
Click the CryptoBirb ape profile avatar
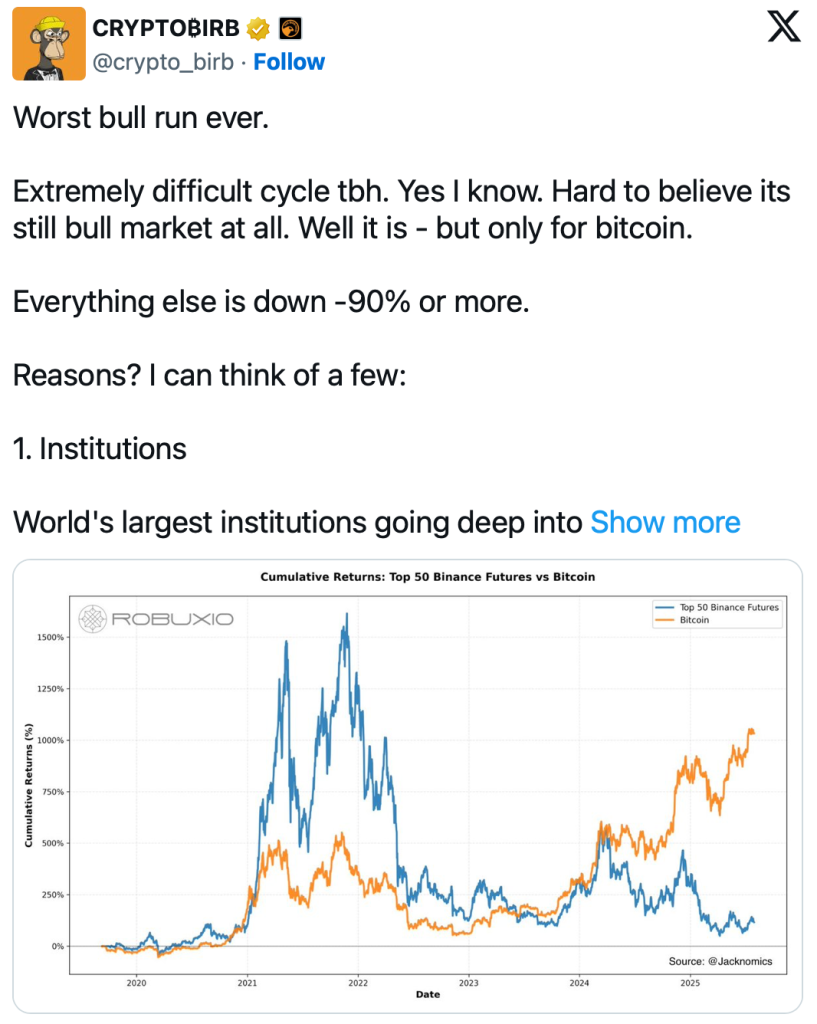(46, 46)
